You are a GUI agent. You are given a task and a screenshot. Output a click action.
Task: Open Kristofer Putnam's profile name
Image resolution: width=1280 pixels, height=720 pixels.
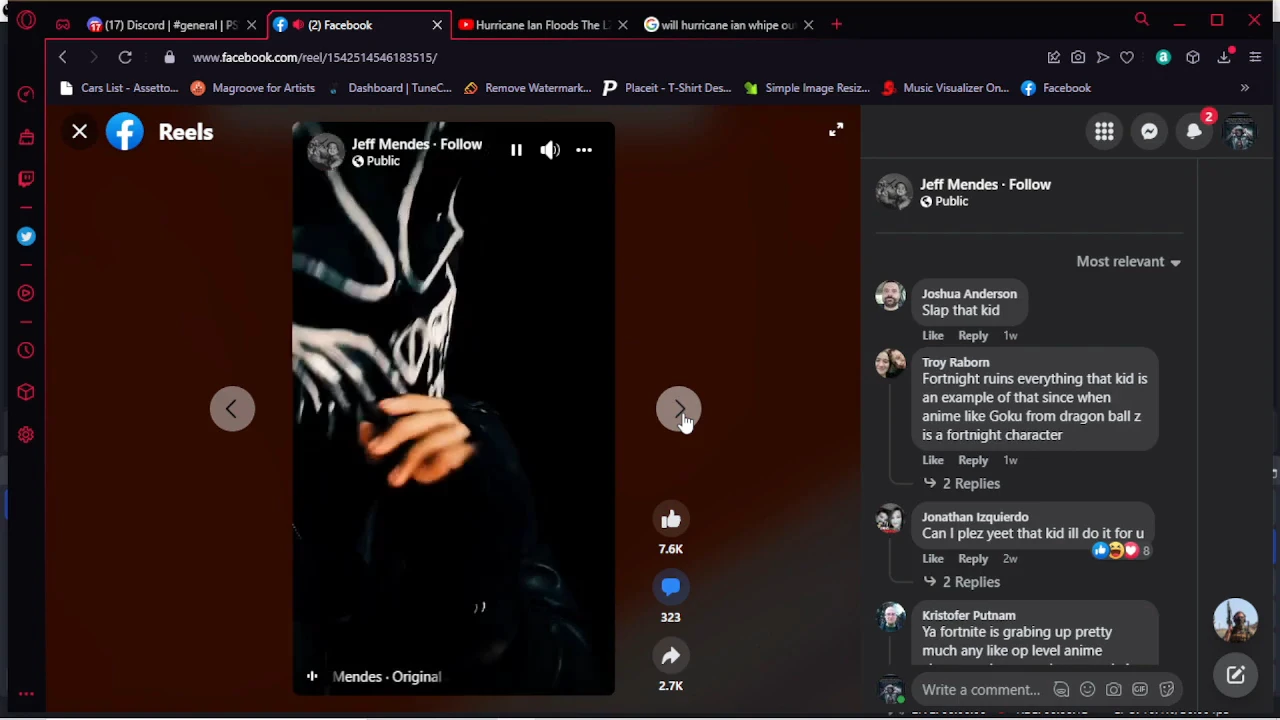[x=968, y=616]
